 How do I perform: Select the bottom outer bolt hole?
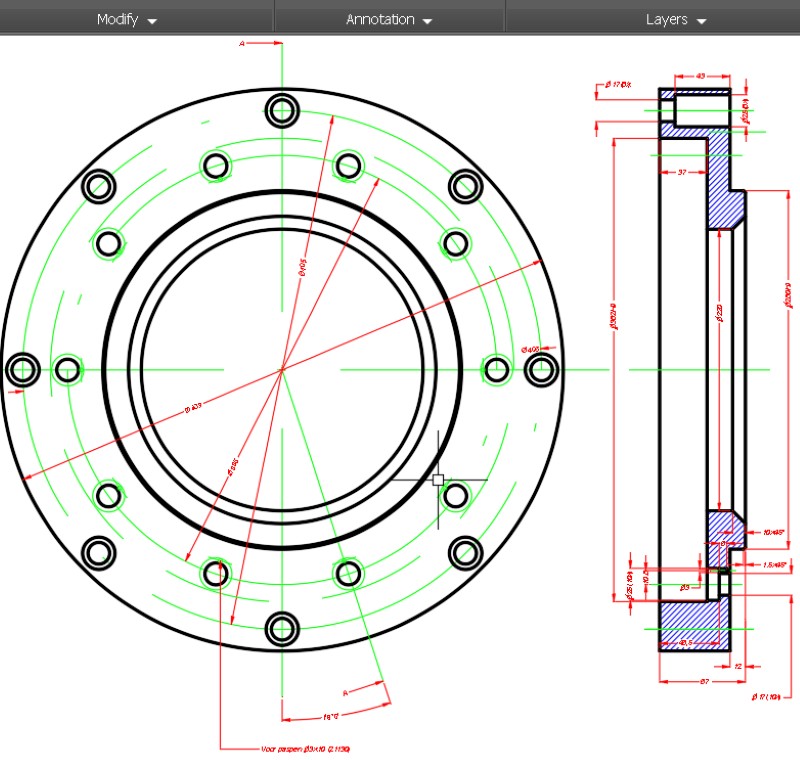point(282,629)
